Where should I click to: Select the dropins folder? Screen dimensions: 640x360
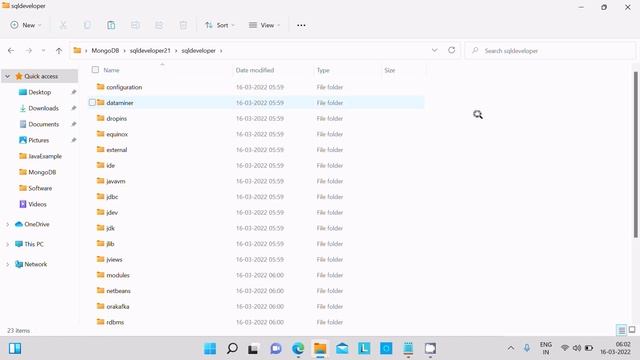coord(116,118)
